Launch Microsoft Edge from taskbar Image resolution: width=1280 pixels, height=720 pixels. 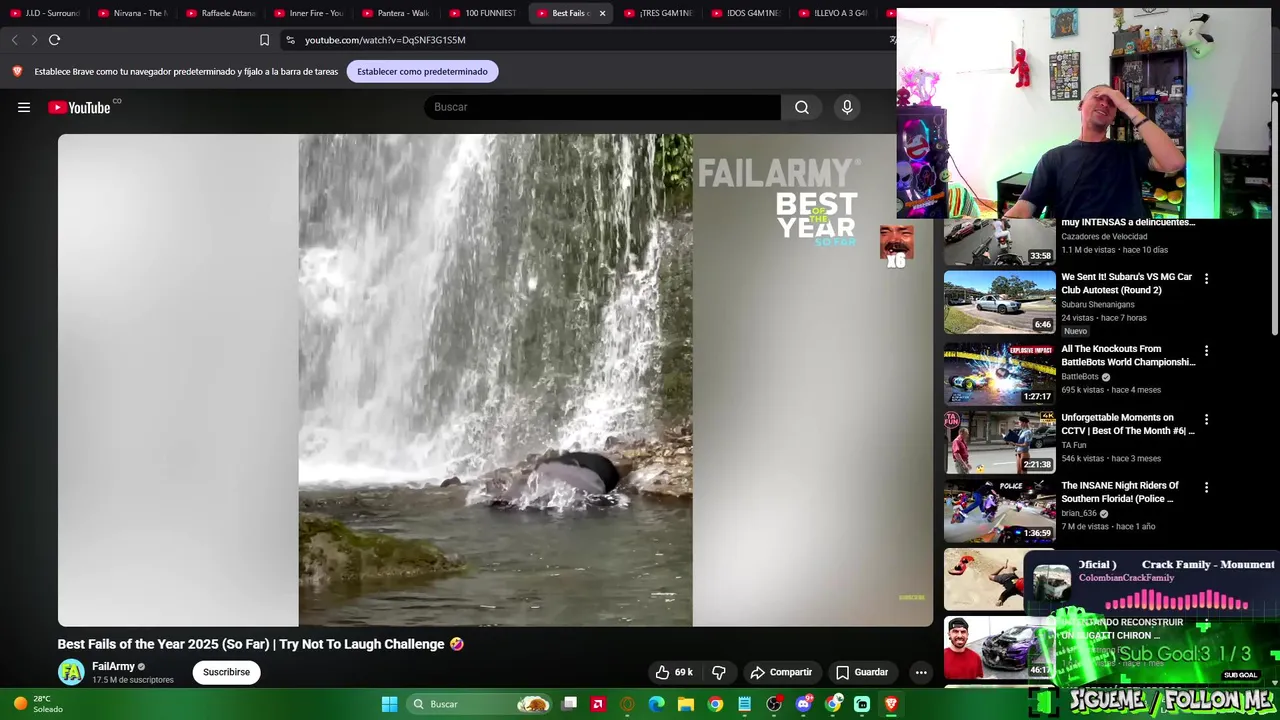pos(657,704)
